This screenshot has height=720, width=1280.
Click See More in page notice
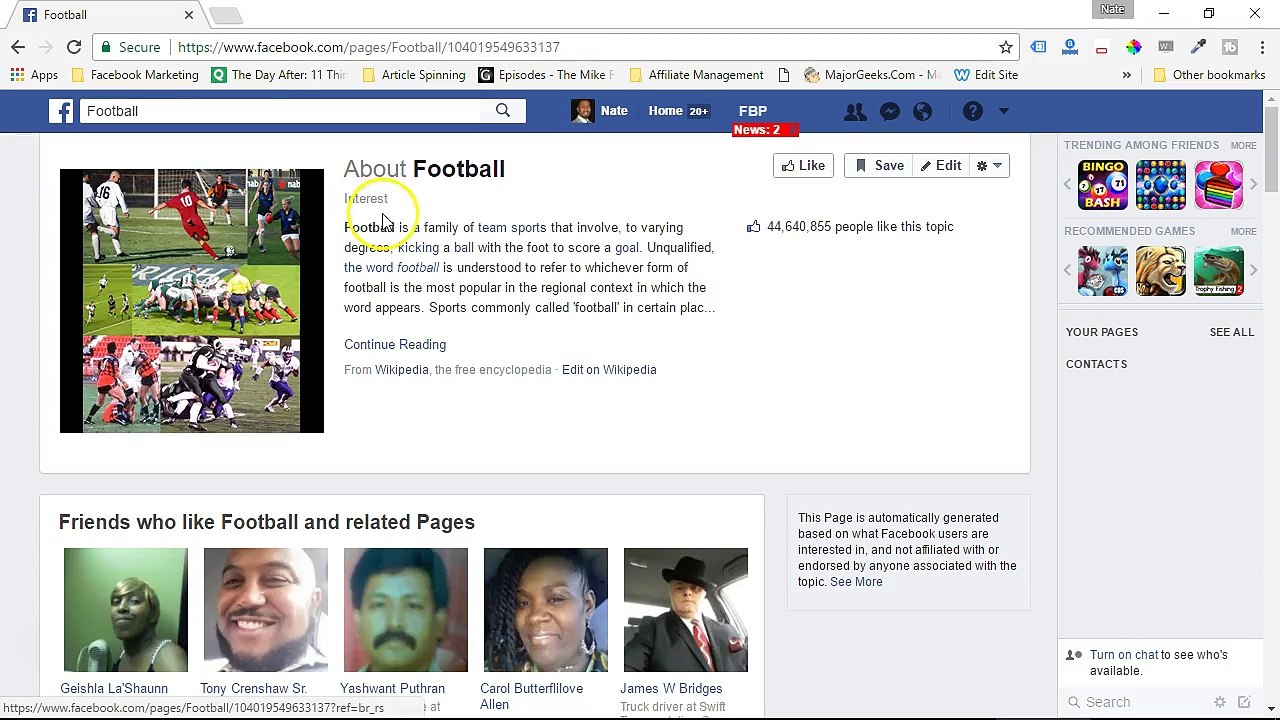tap(856, 582)
